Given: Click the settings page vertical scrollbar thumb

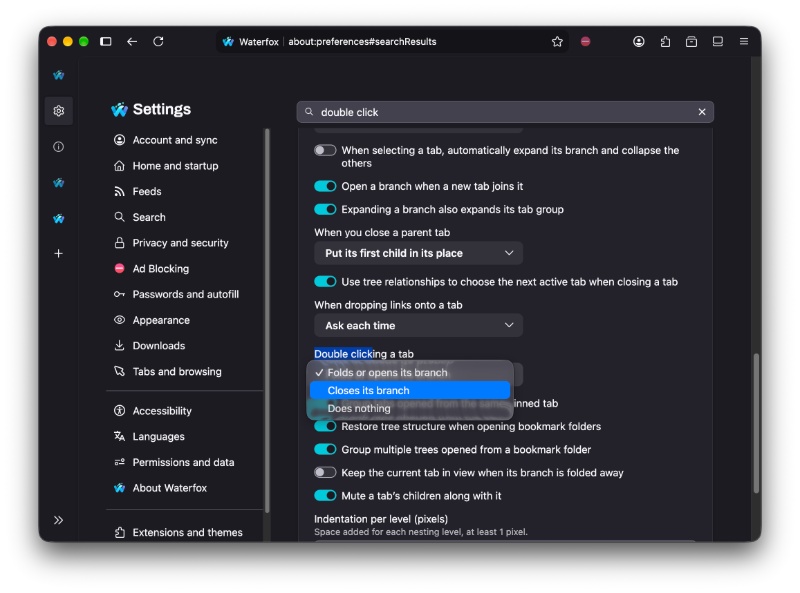Looking at the screenshot, I should [x=756, y=423].
